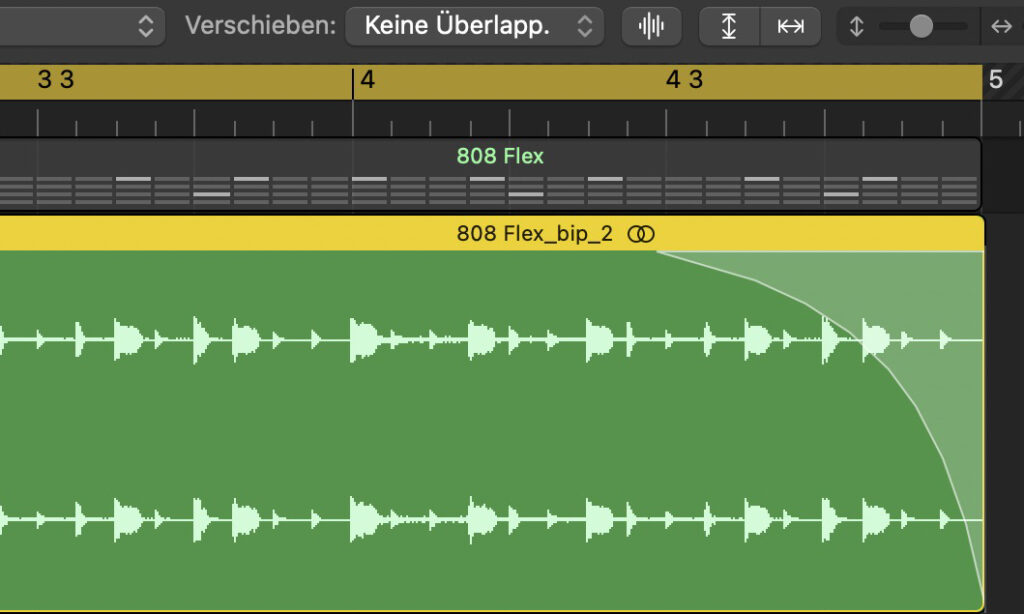This screenshot has width=1024, height=614.
Task: Select the 808 Flex_bip_2 audio region header
Action: click(492, 234)
